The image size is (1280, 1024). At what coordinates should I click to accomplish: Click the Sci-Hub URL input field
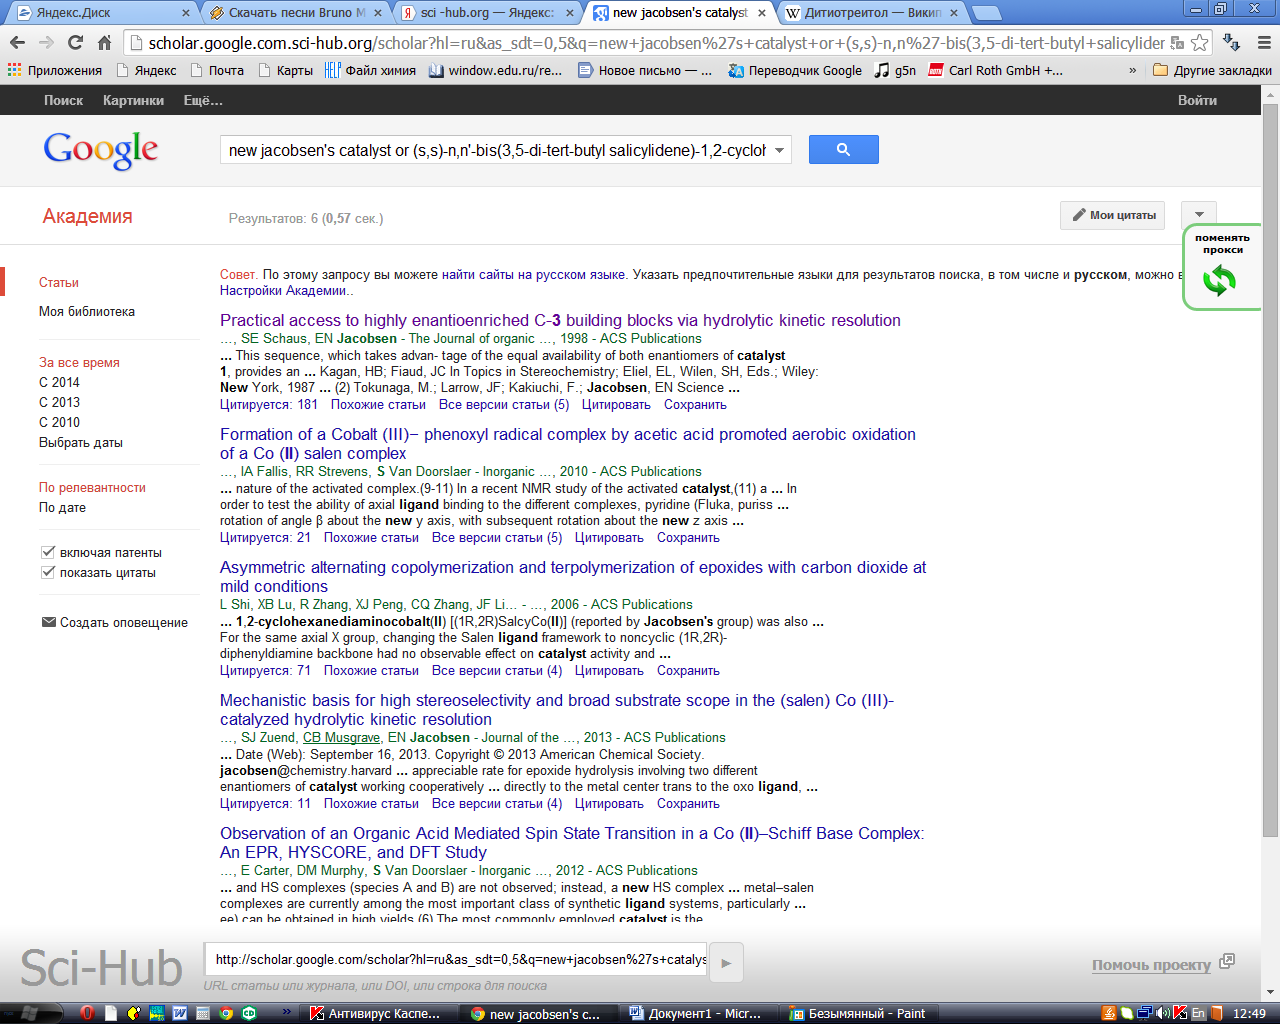[x=456, y=960]
